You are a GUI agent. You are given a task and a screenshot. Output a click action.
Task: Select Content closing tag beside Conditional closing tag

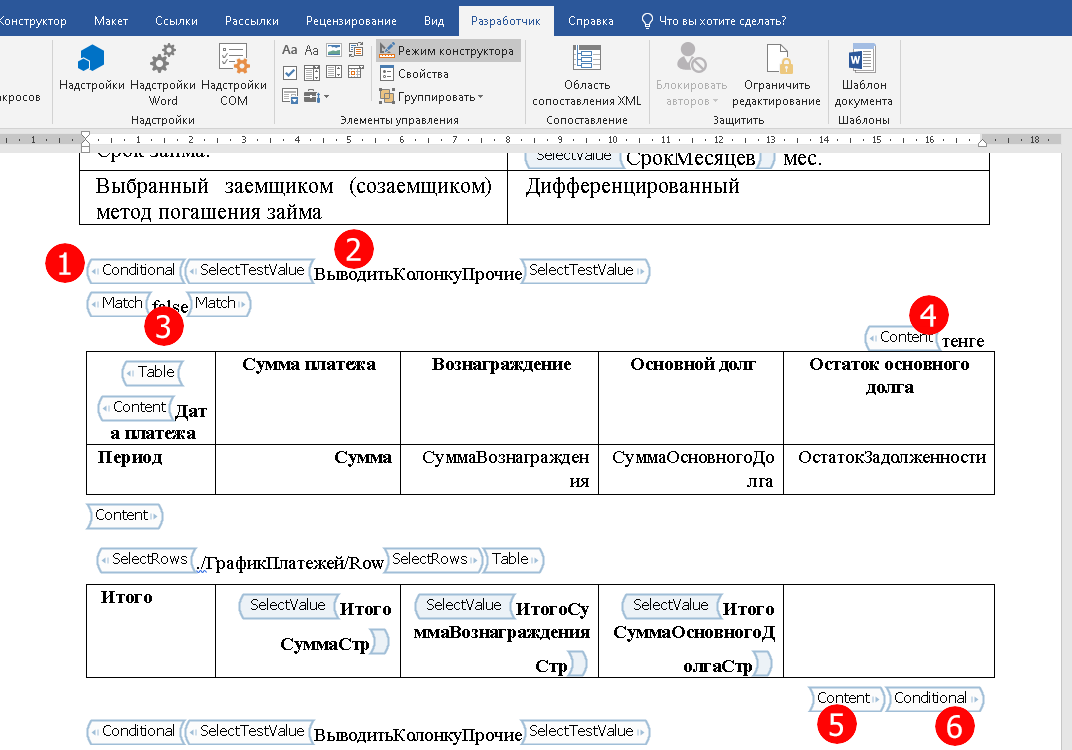pyautogui.click(x=846, y=698)
